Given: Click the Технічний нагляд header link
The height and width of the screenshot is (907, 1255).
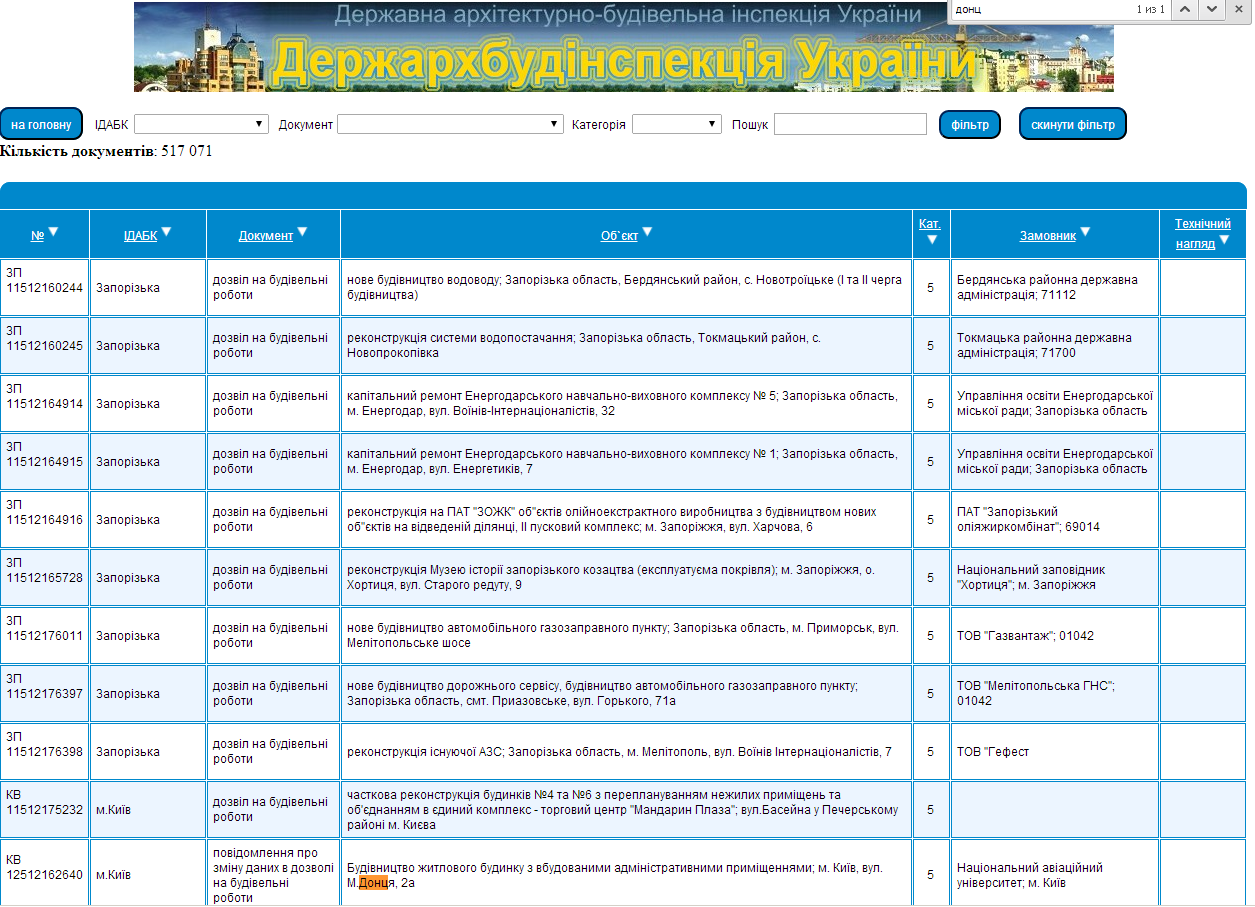Looking at the screenshot, I should [x=1202, y=233].
